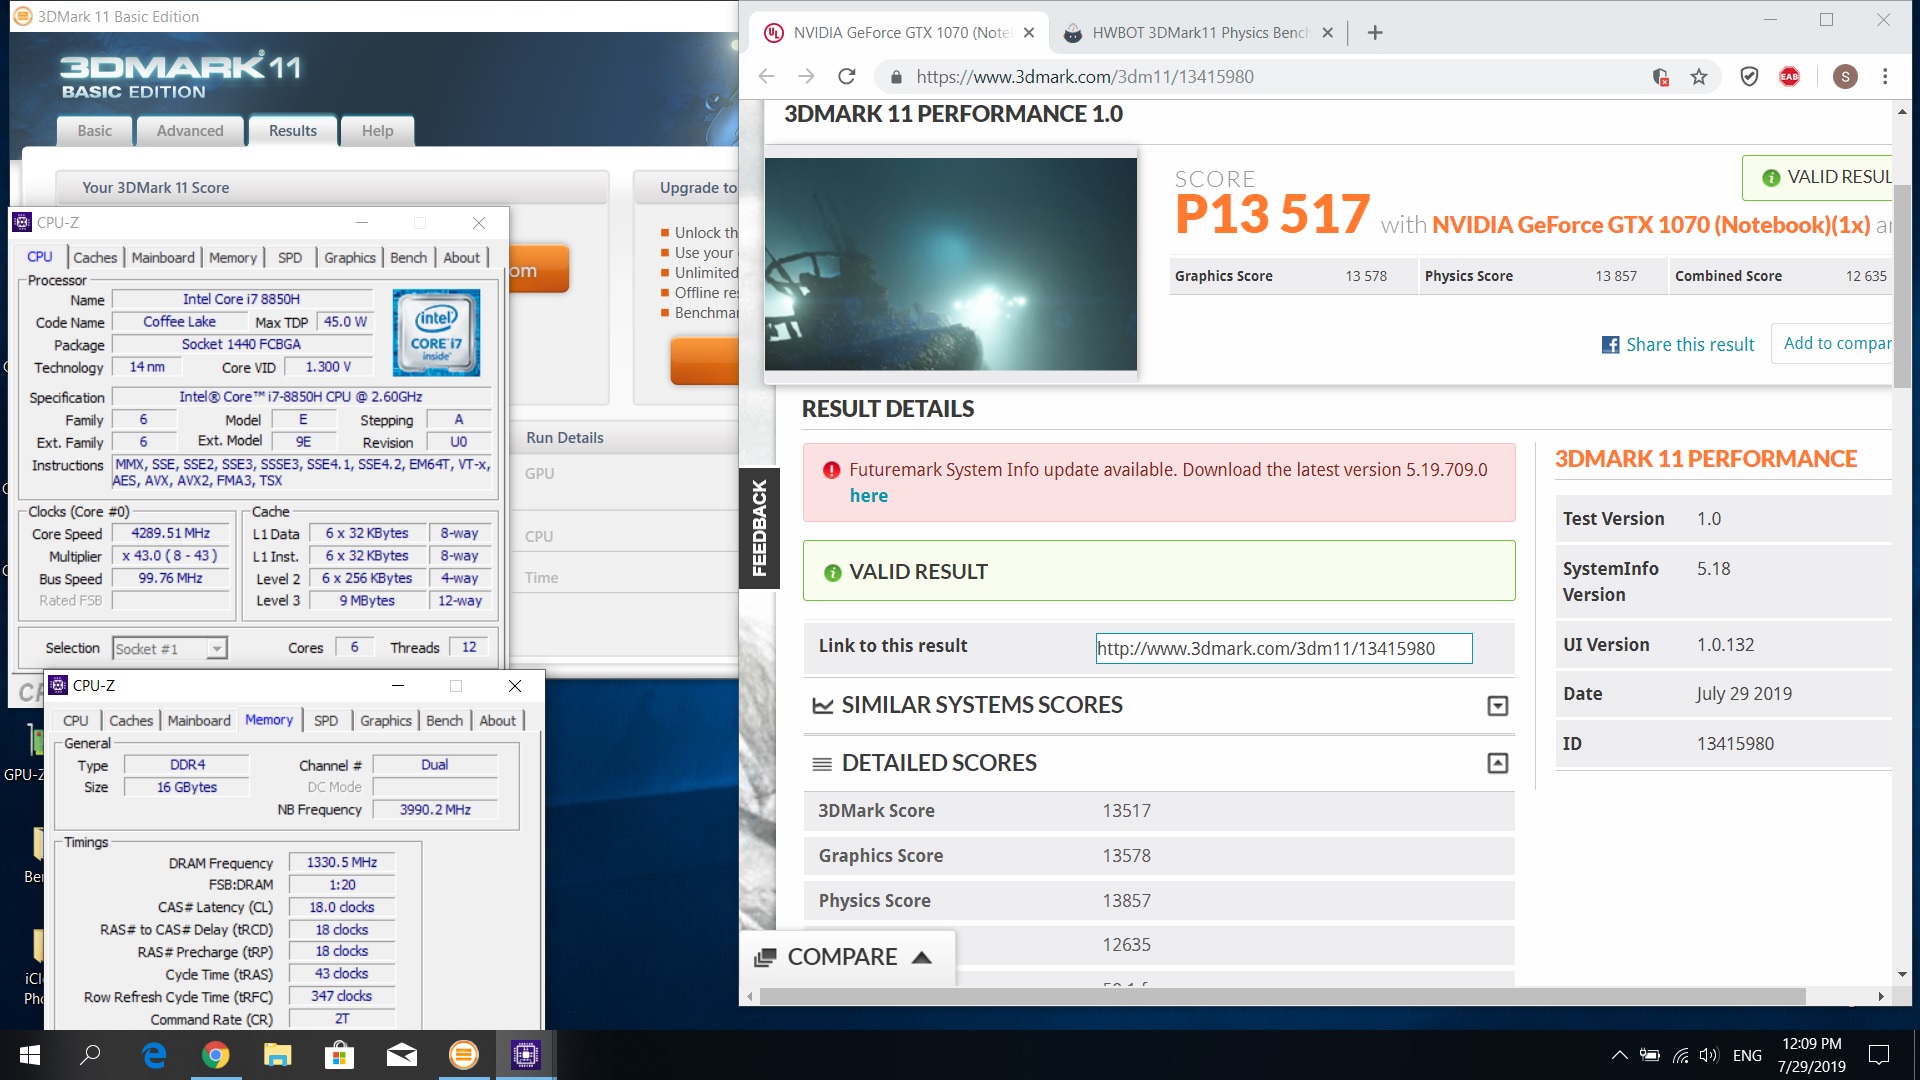Open the Caches tab in top CPU-Z window

95,258
